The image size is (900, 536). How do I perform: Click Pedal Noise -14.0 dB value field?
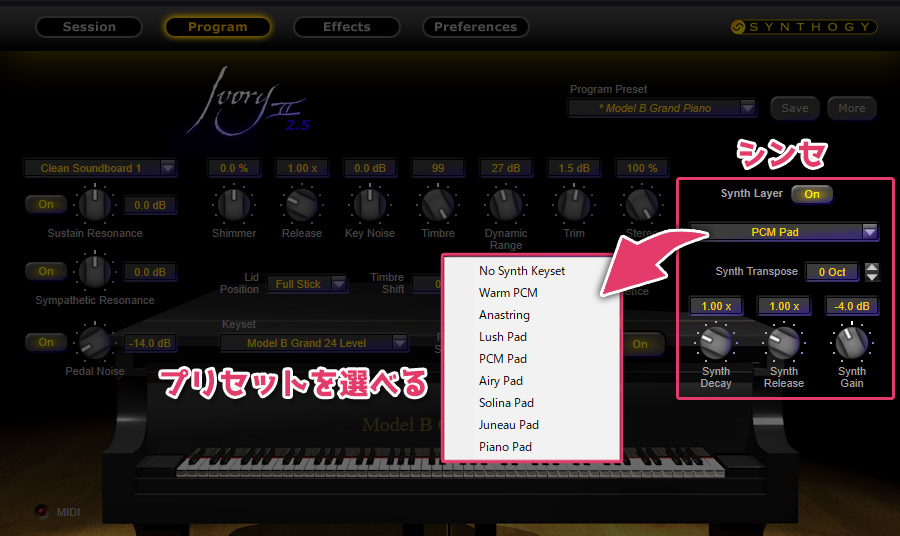coord(150,343)
